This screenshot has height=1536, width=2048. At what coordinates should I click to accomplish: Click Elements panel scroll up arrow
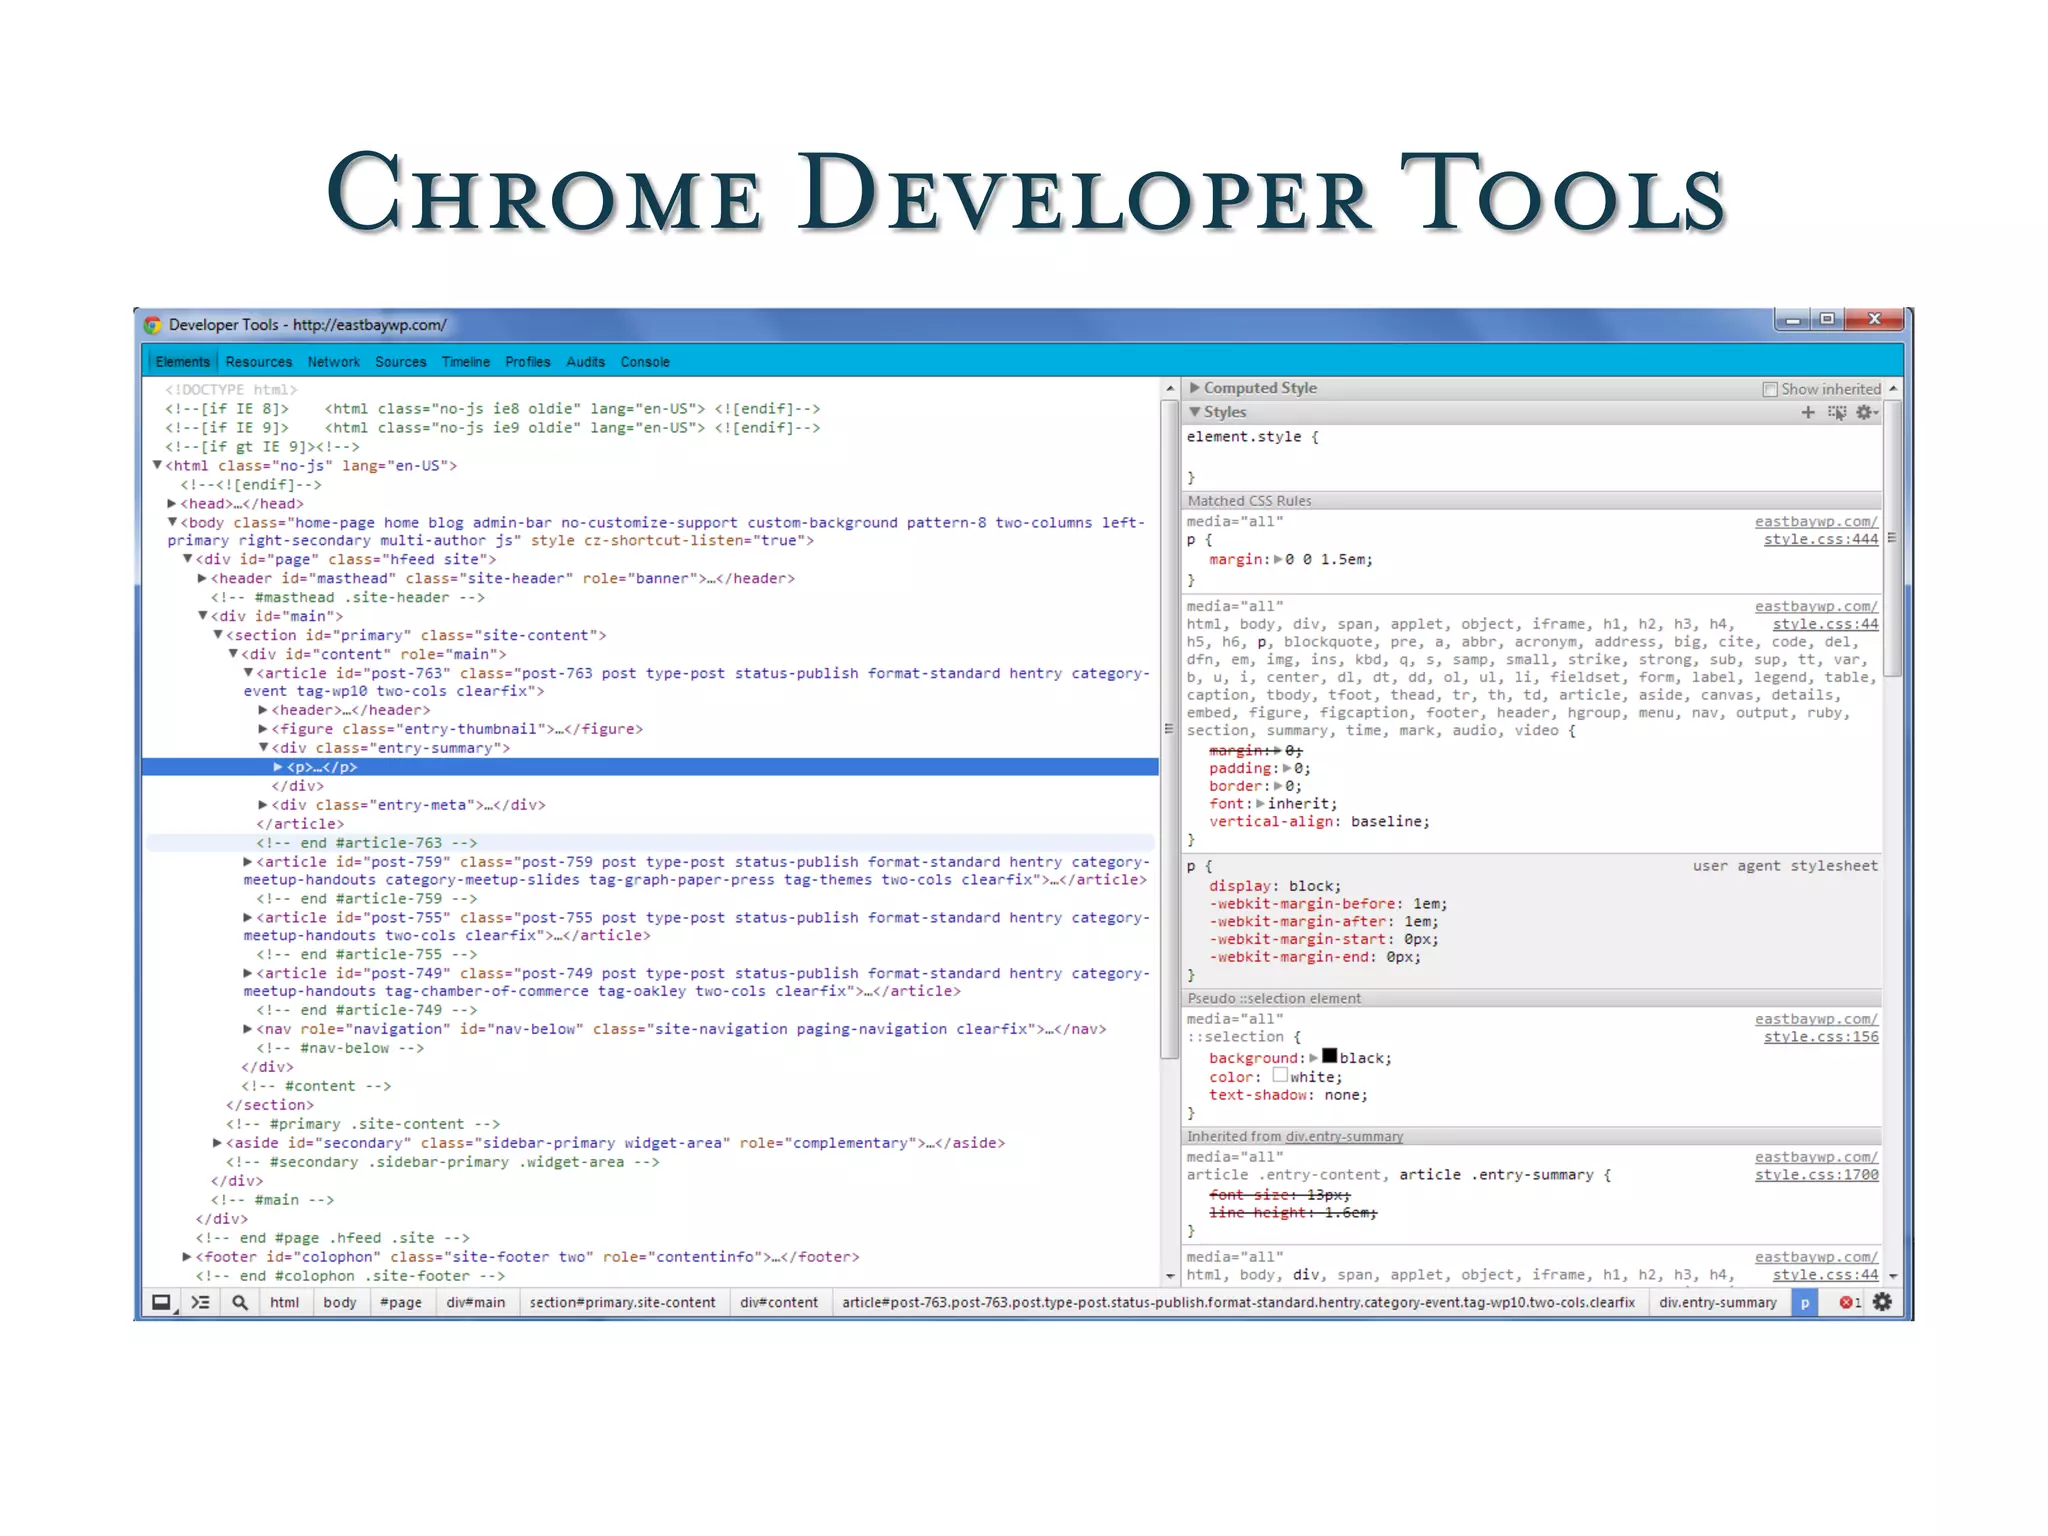[1170, 388]
